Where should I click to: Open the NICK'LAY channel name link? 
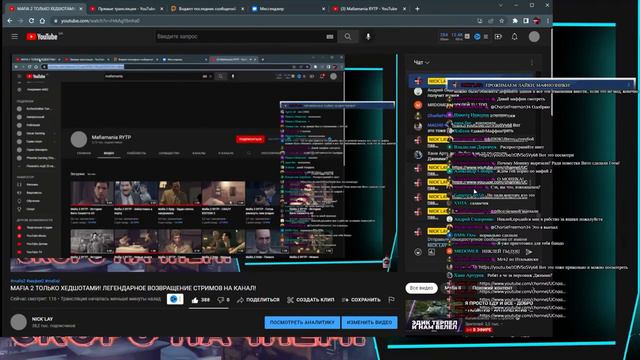pos(42,319)
